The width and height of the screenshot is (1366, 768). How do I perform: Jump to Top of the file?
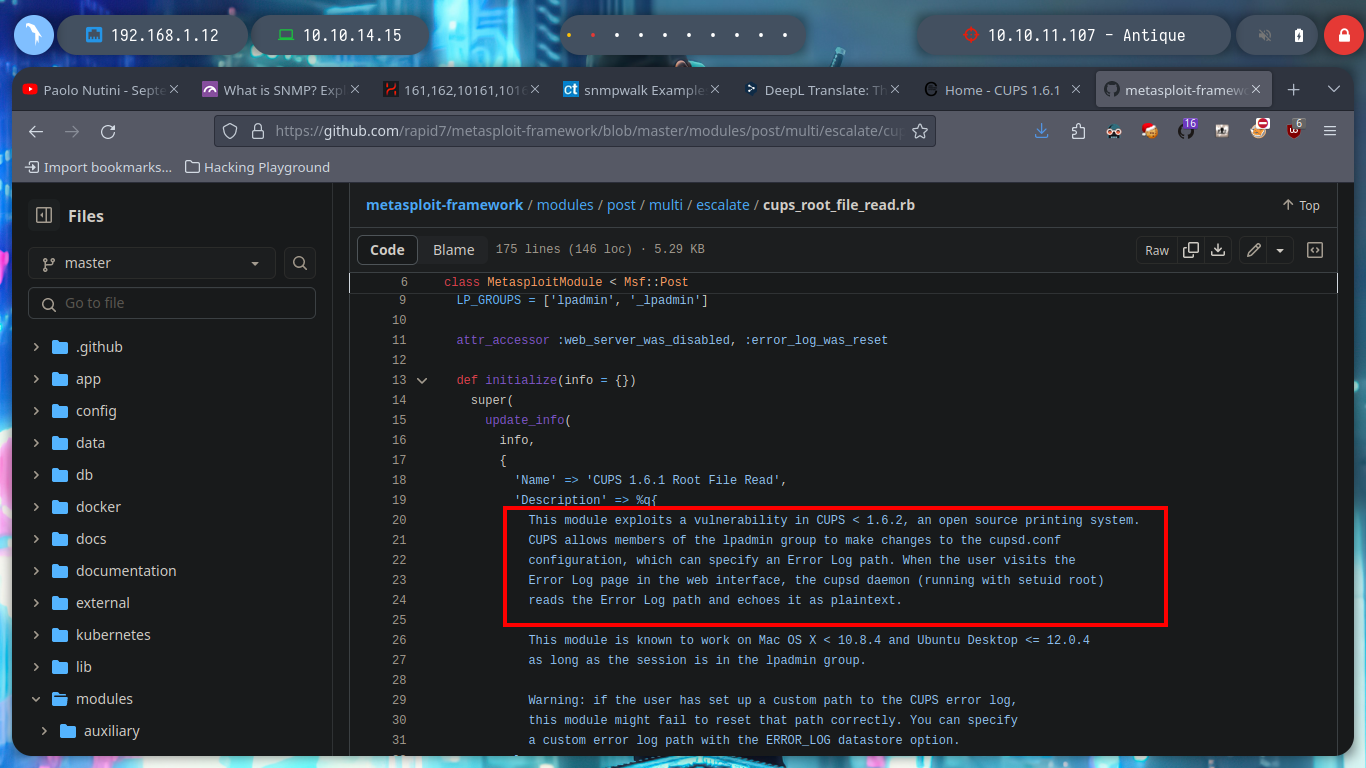(x=1301, y=205)
